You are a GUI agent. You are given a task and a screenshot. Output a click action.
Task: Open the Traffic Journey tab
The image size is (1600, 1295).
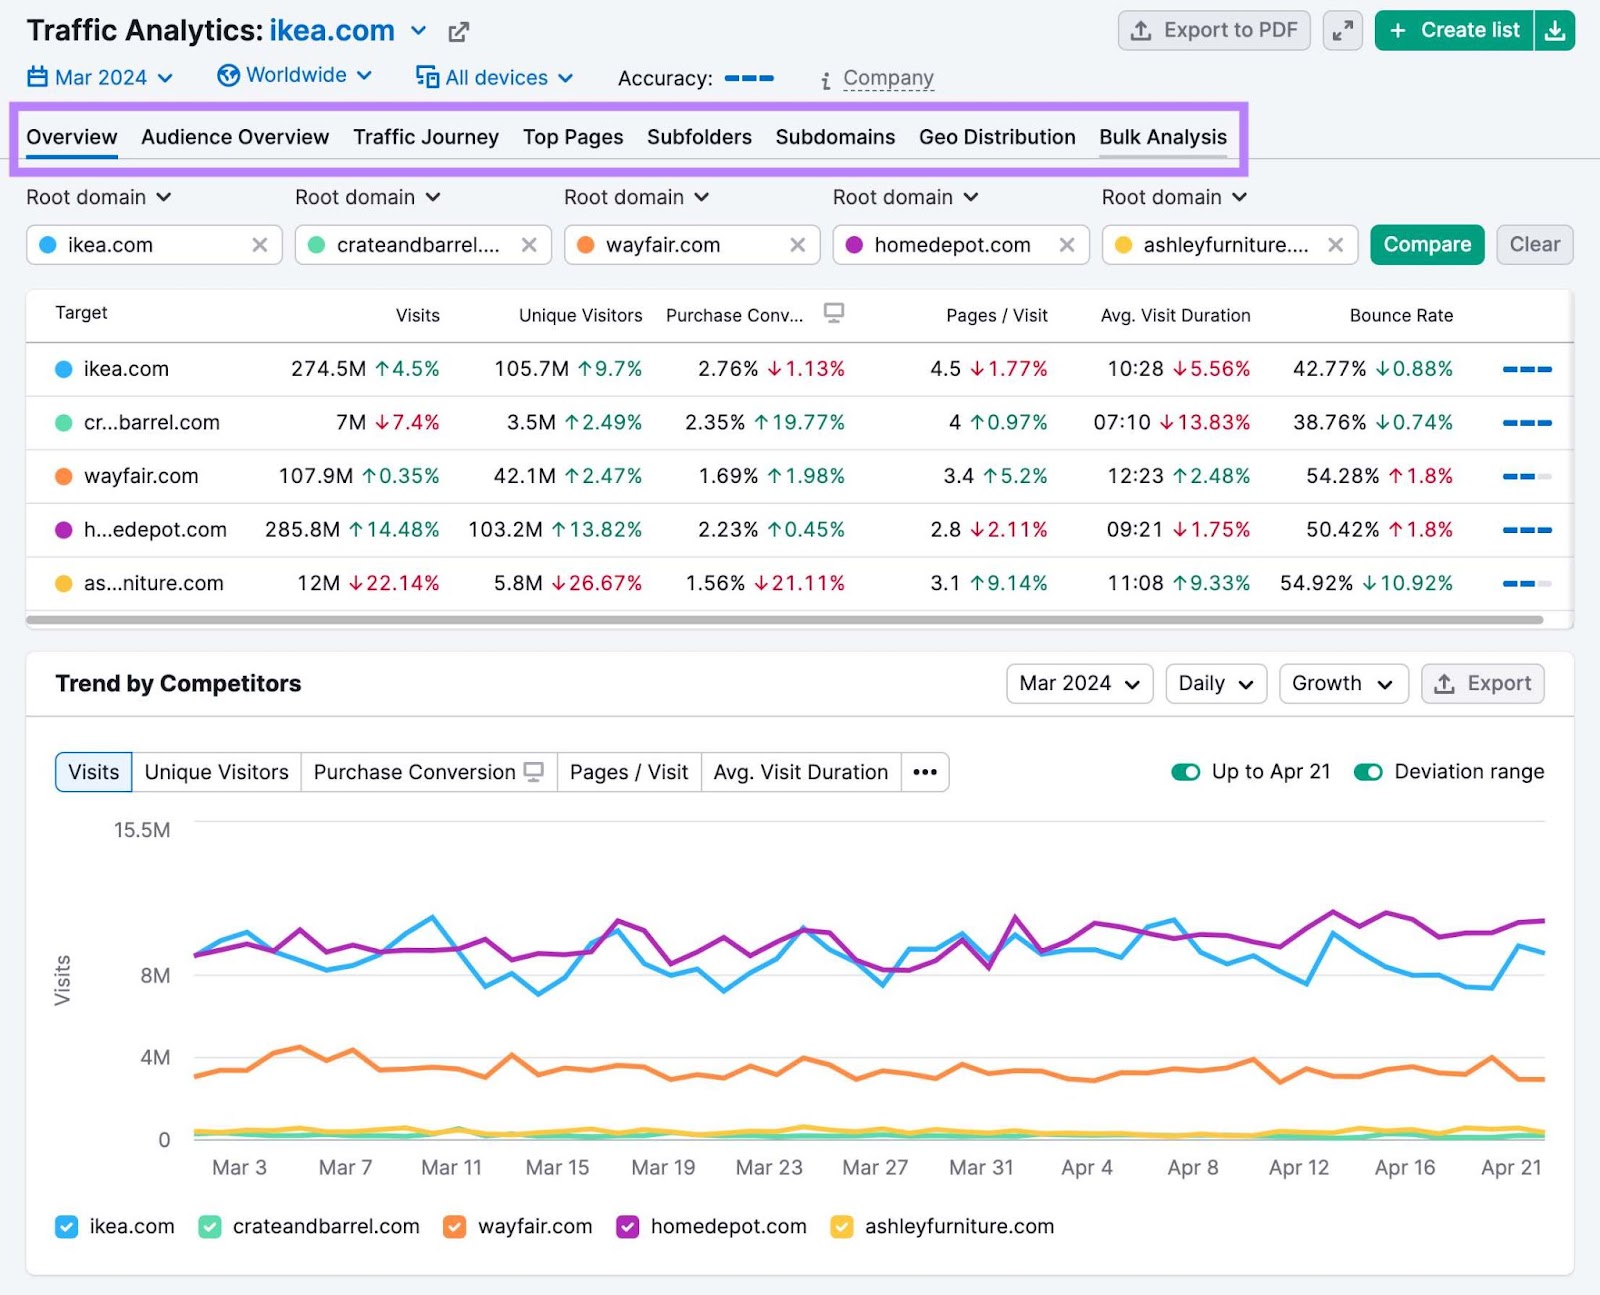click(426, 137)
